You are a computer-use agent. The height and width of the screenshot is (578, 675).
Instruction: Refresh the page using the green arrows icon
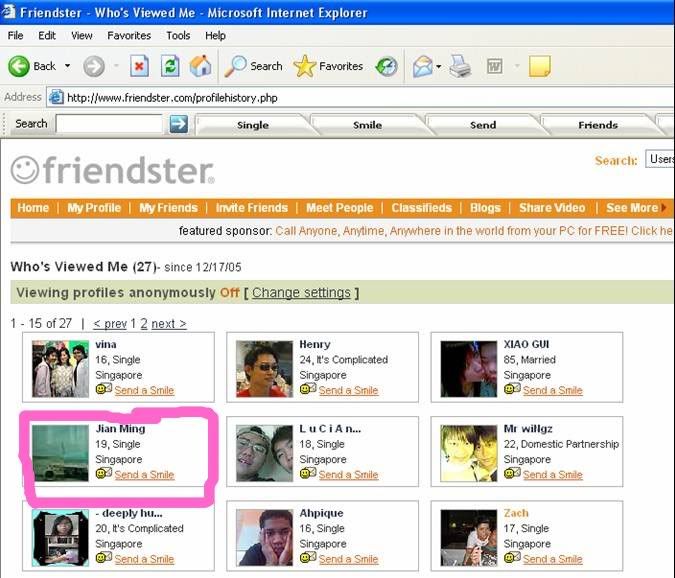coord(170,66)
